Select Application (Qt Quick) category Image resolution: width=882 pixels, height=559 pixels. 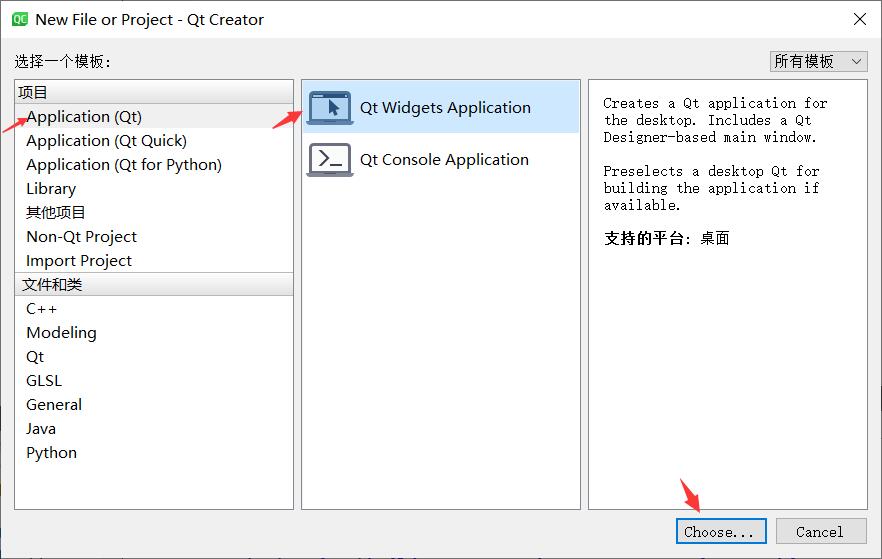[106, 141]
